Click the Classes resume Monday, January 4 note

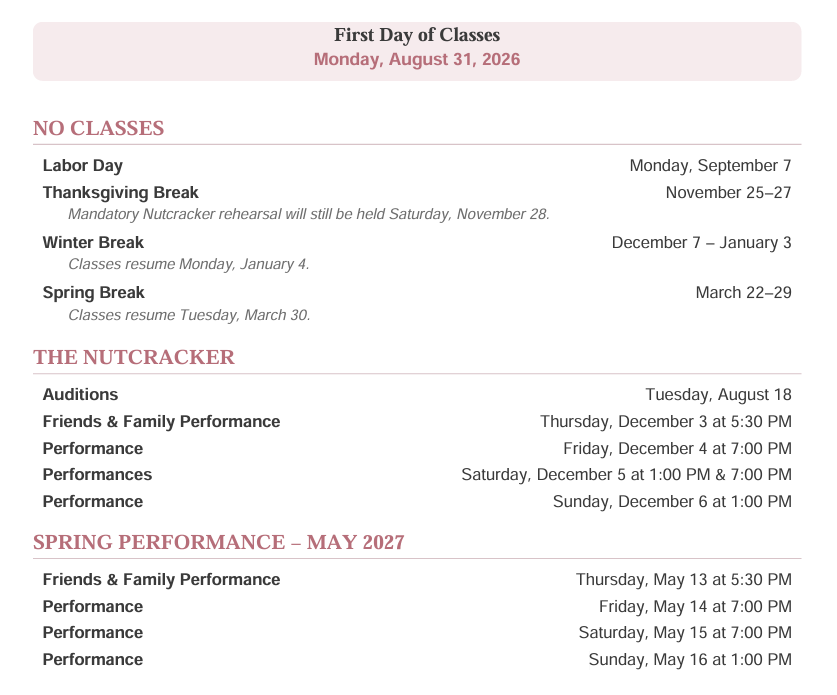(189, 264)
